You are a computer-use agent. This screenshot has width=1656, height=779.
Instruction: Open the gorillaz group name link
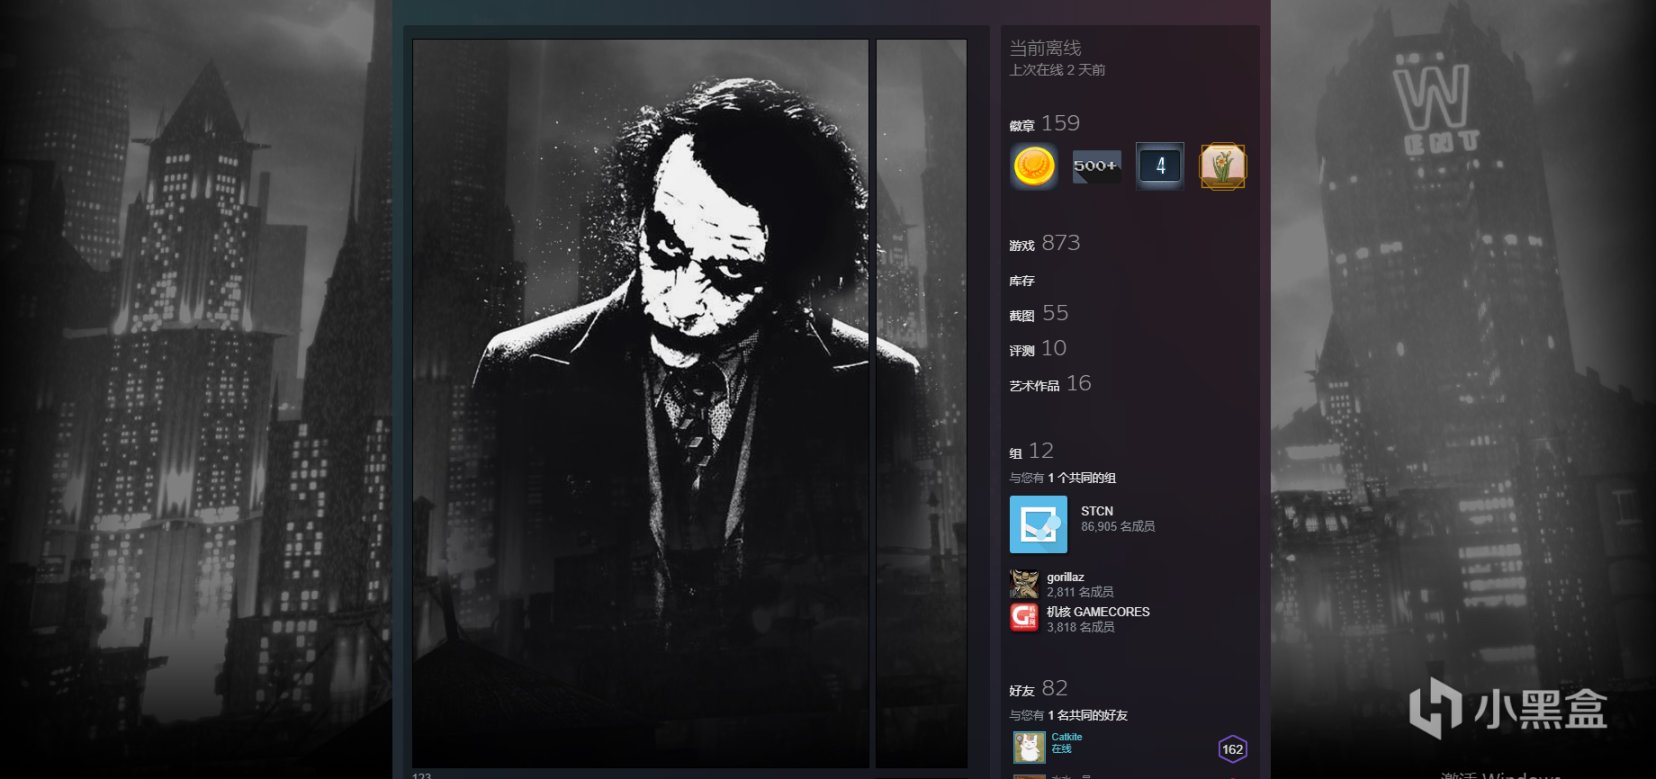tap(1065, 577)
